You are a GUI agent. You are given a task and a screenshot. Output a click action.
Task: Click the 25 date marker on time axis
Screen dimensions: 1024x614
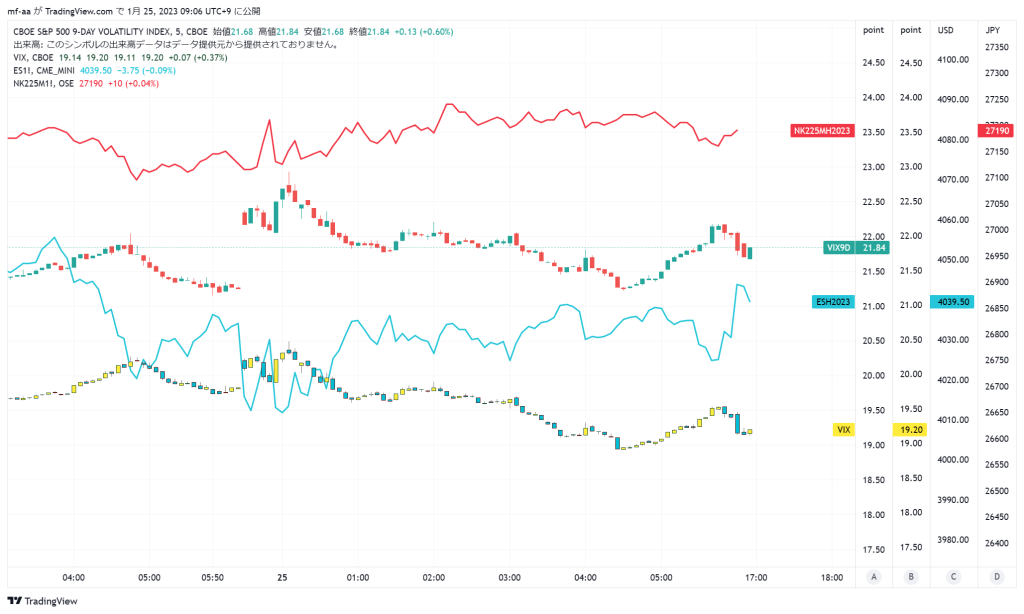282,577
